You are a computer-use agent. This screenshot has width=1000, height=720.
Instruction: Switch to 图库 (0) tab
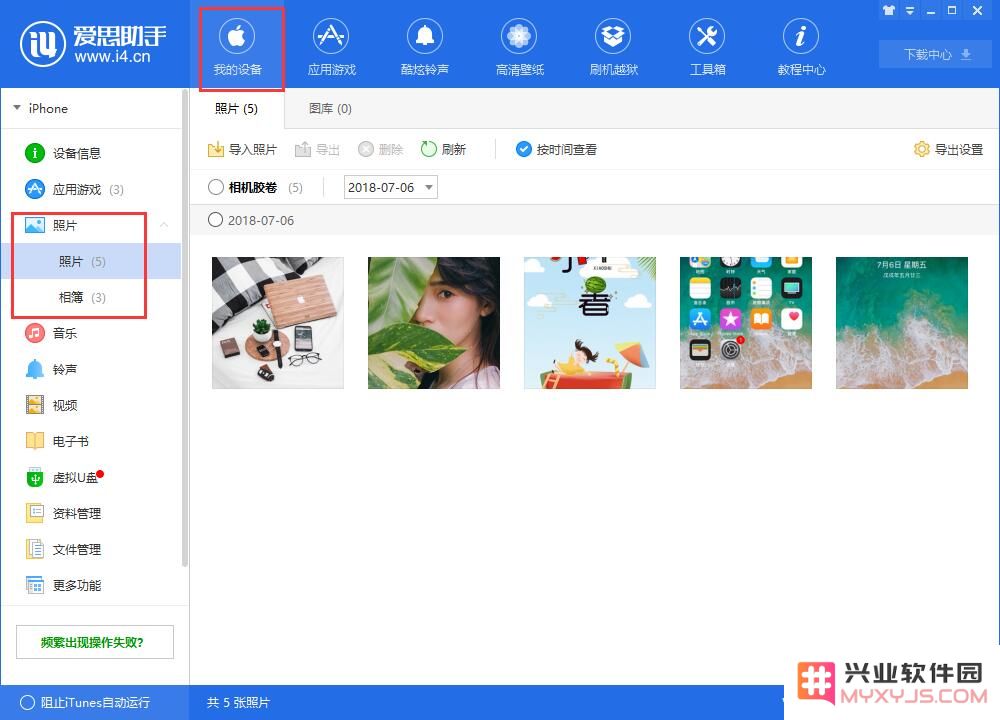point(330,108)
